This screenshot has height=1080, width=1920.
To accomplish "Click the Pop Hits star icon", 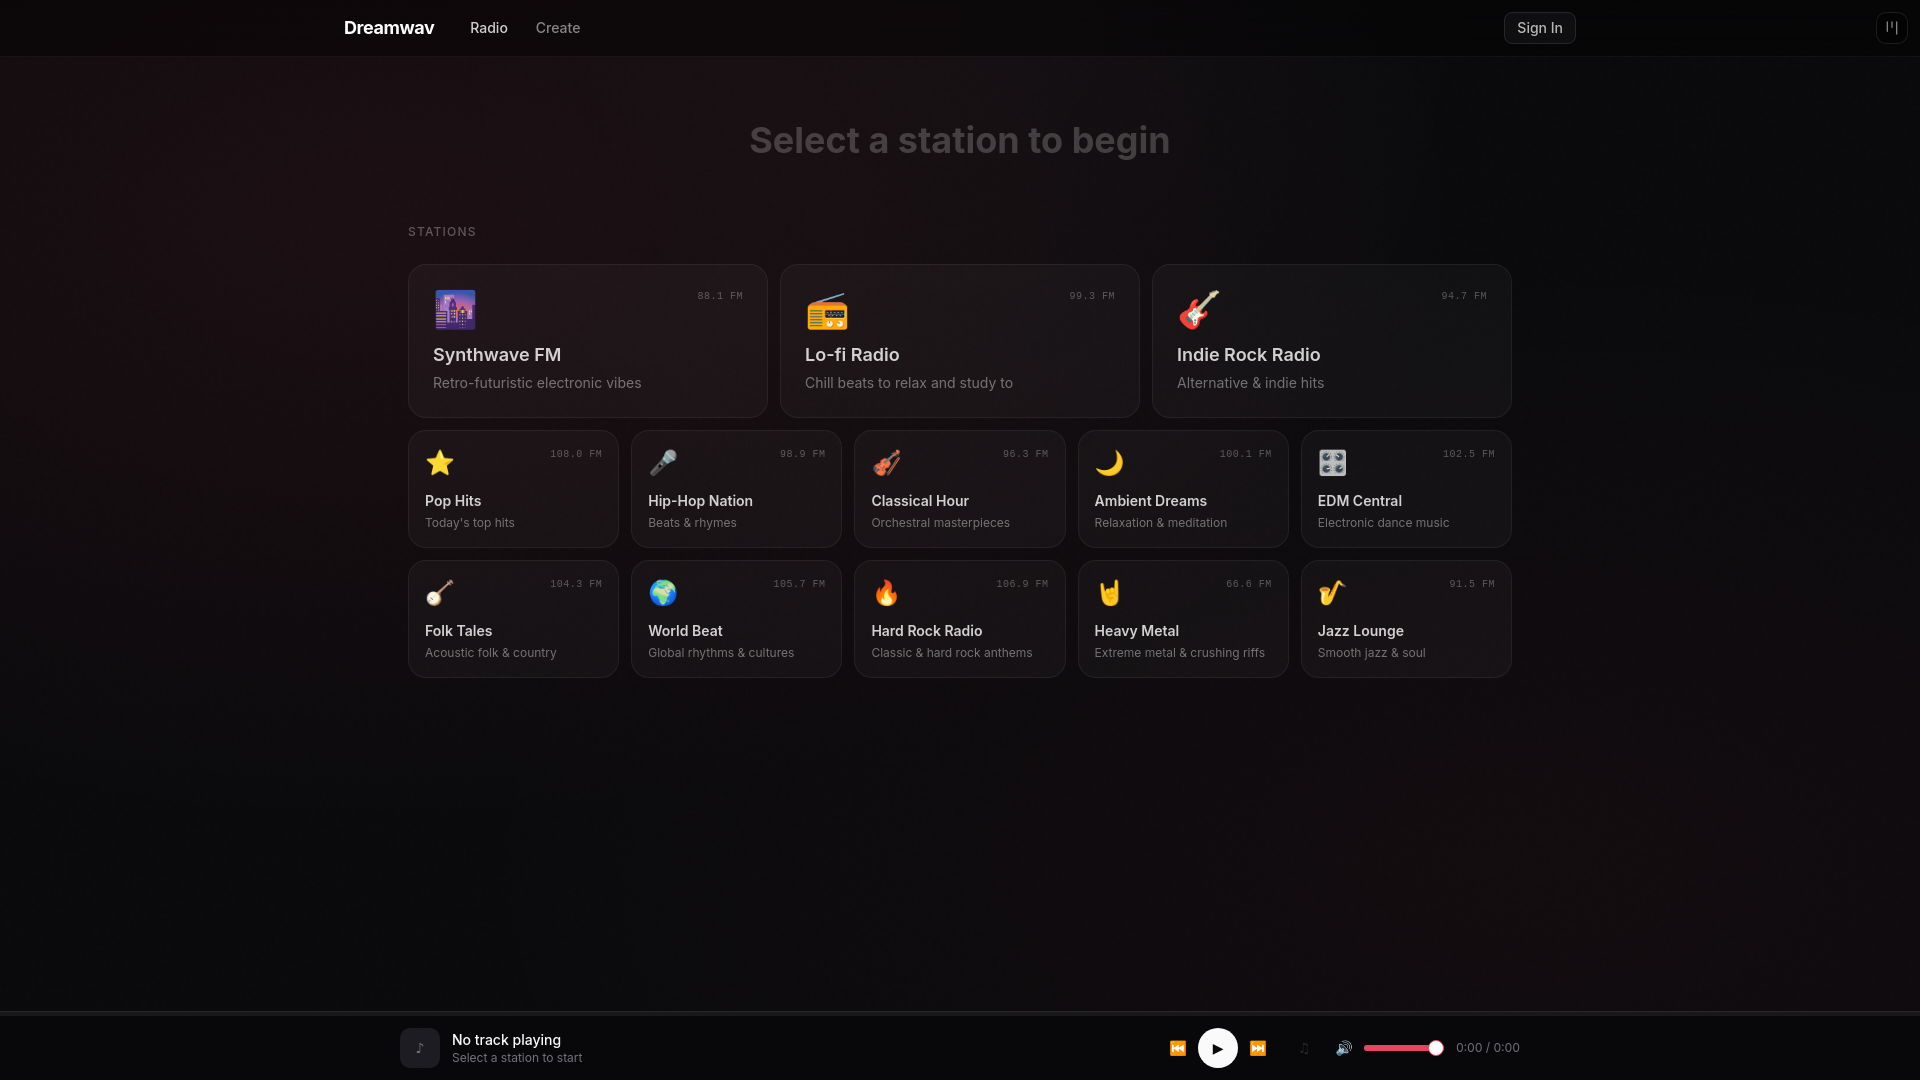I will 440,463.
